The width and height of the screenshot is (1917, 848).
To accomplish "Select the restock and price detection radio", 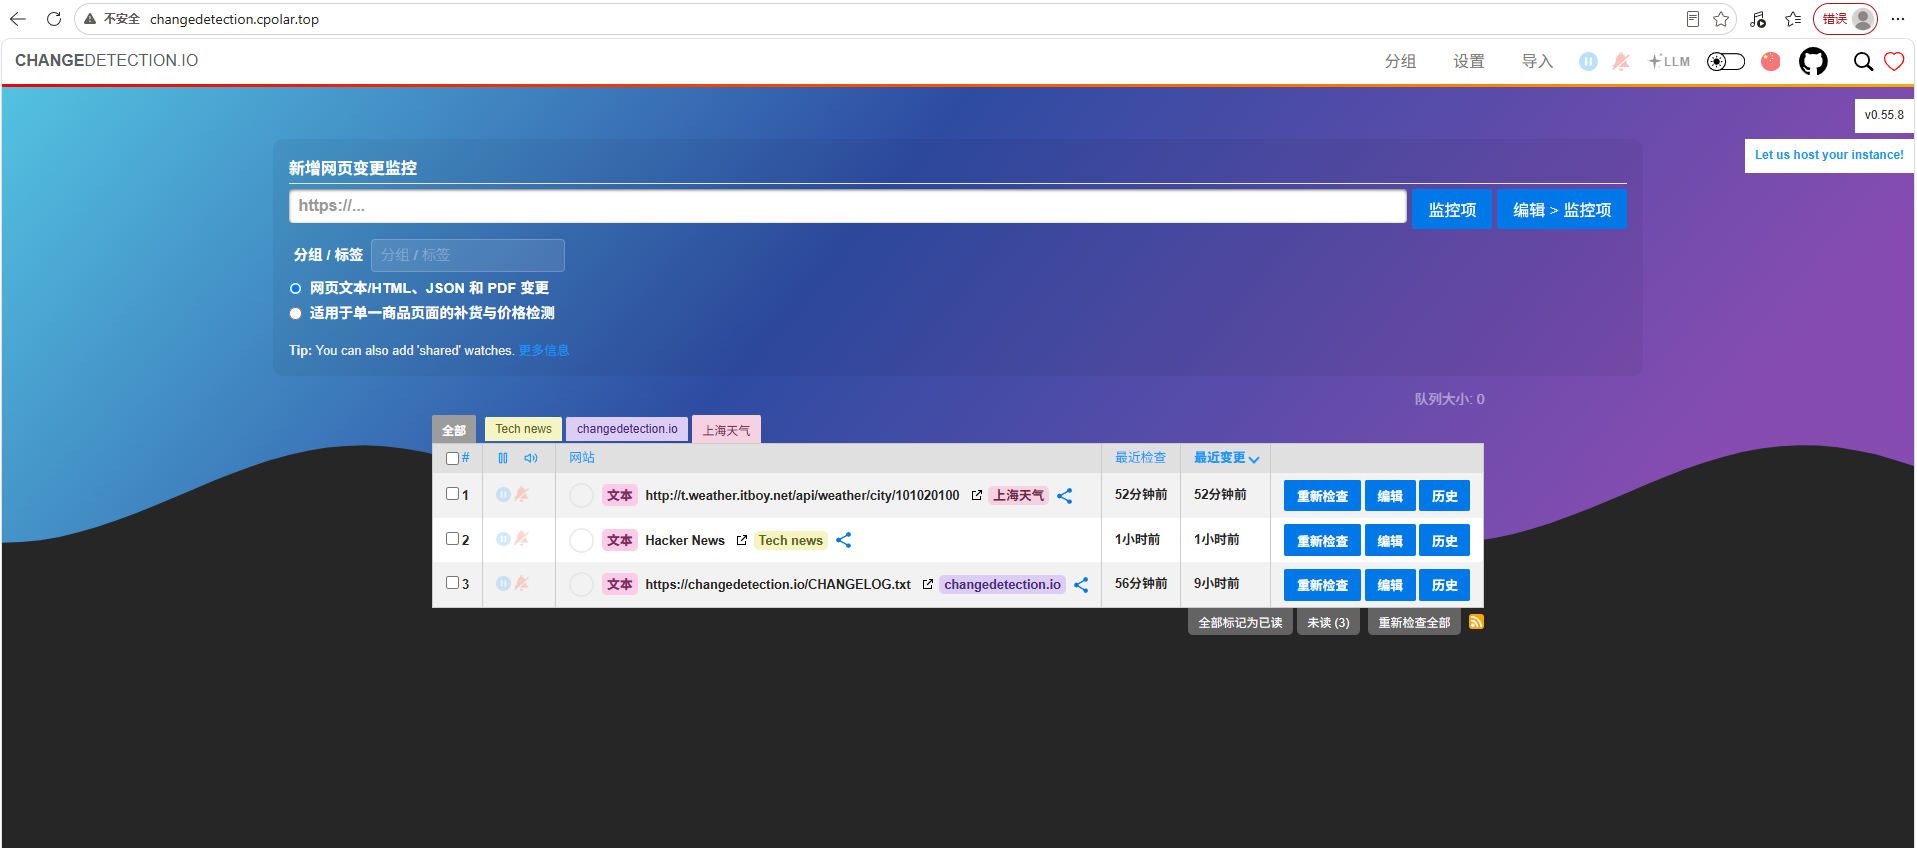I will [295, 313].
